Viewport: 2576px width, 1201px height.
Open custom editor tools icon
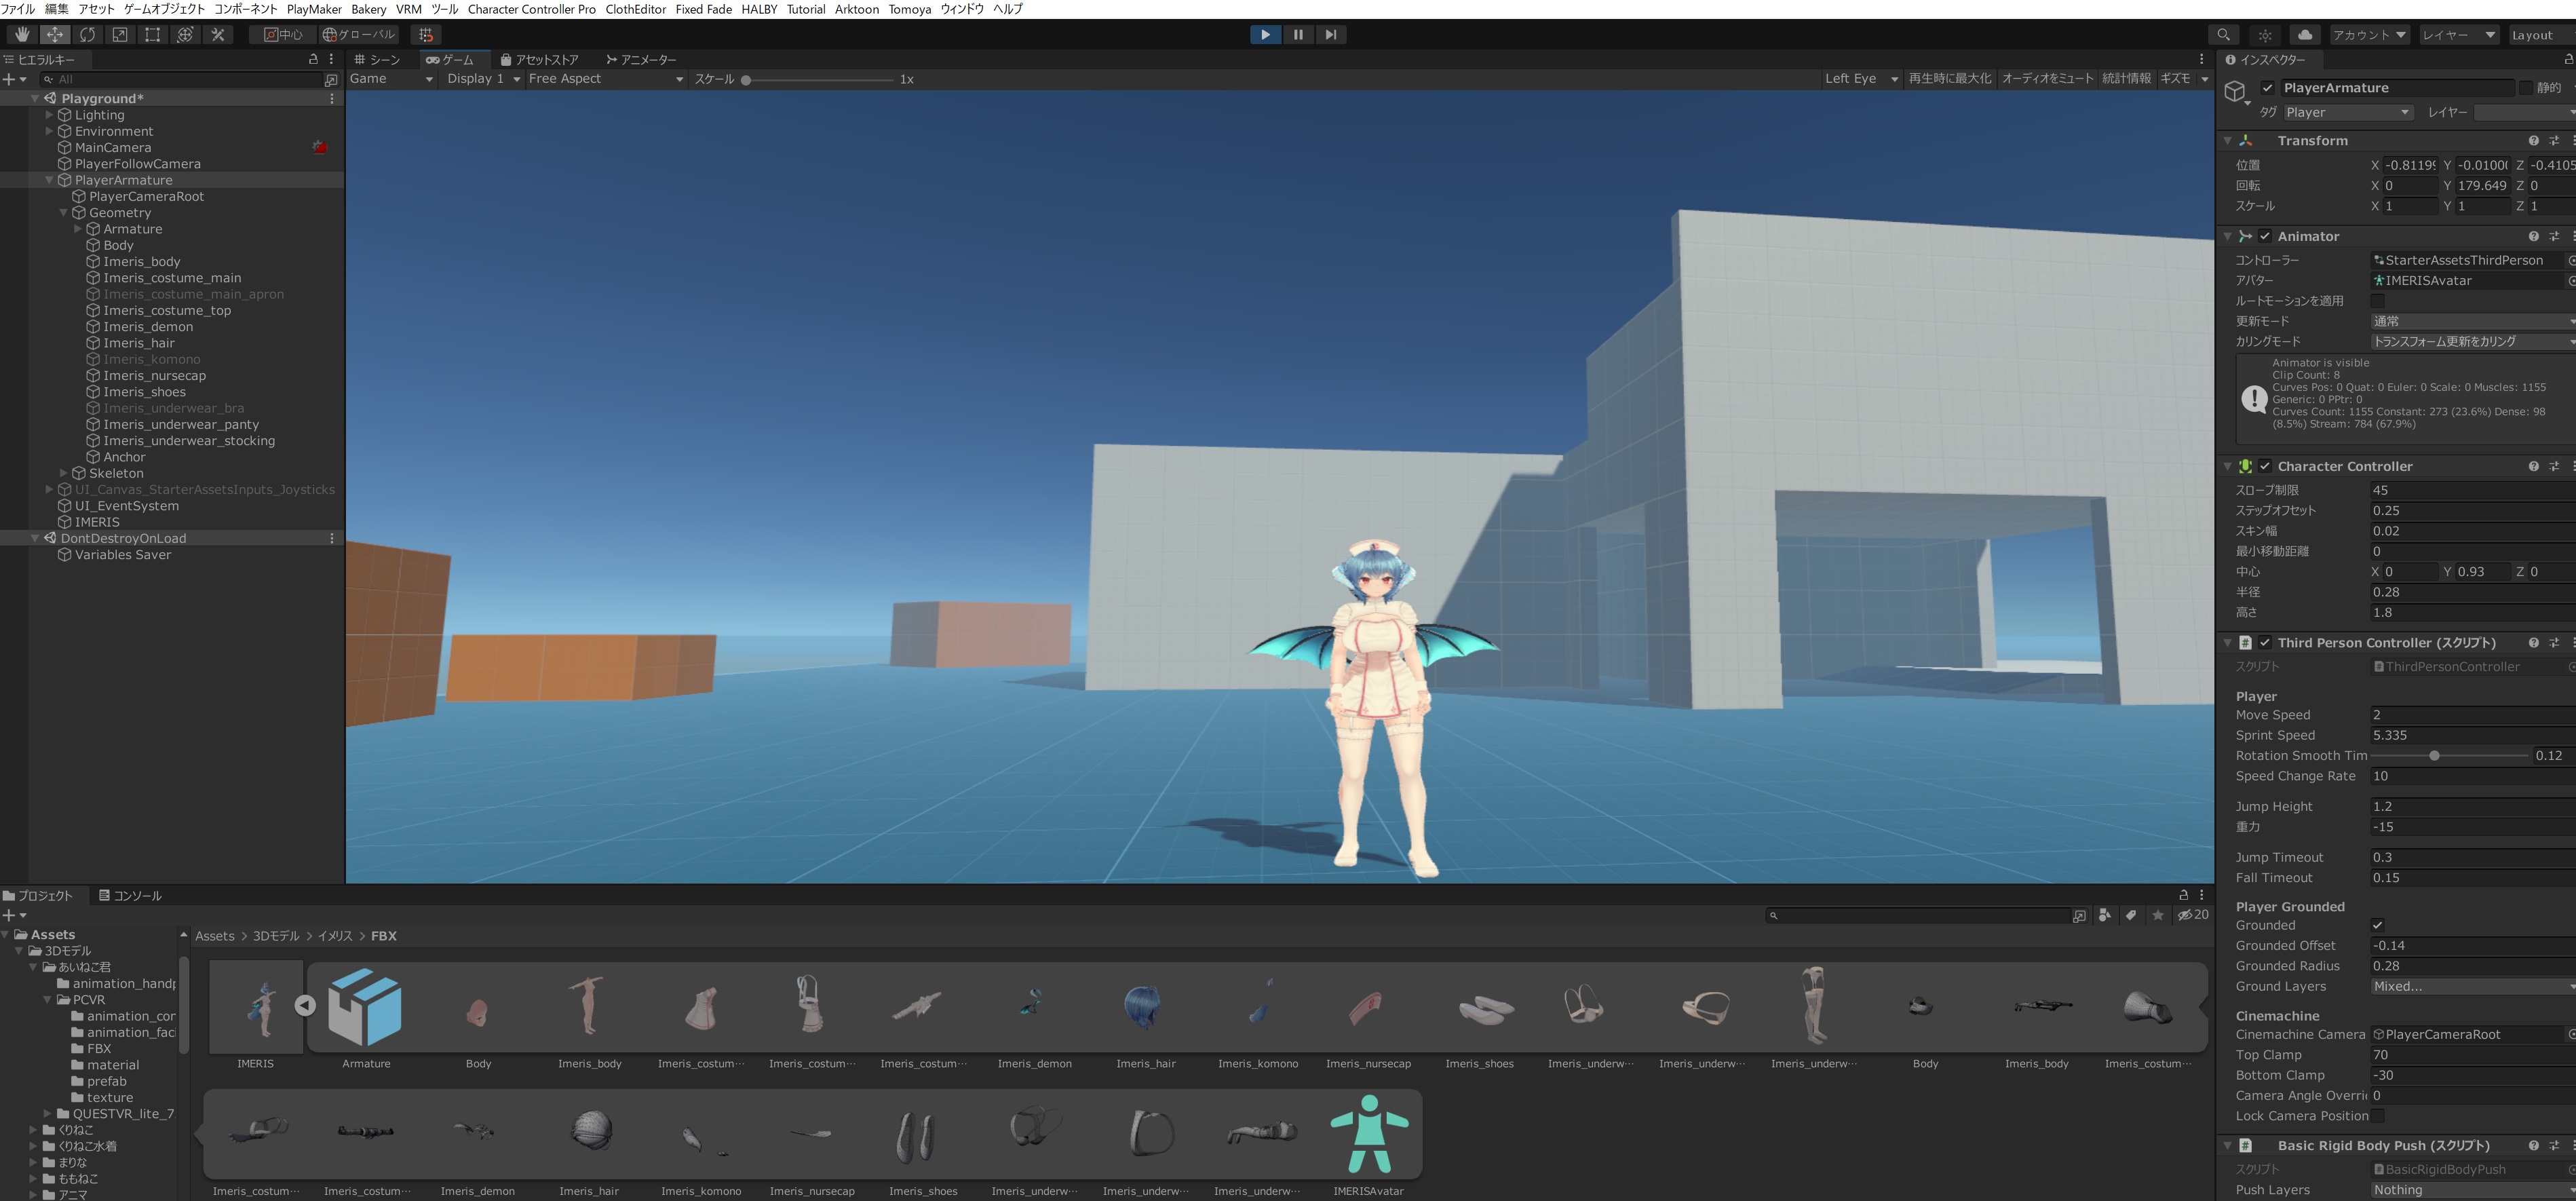218,34
